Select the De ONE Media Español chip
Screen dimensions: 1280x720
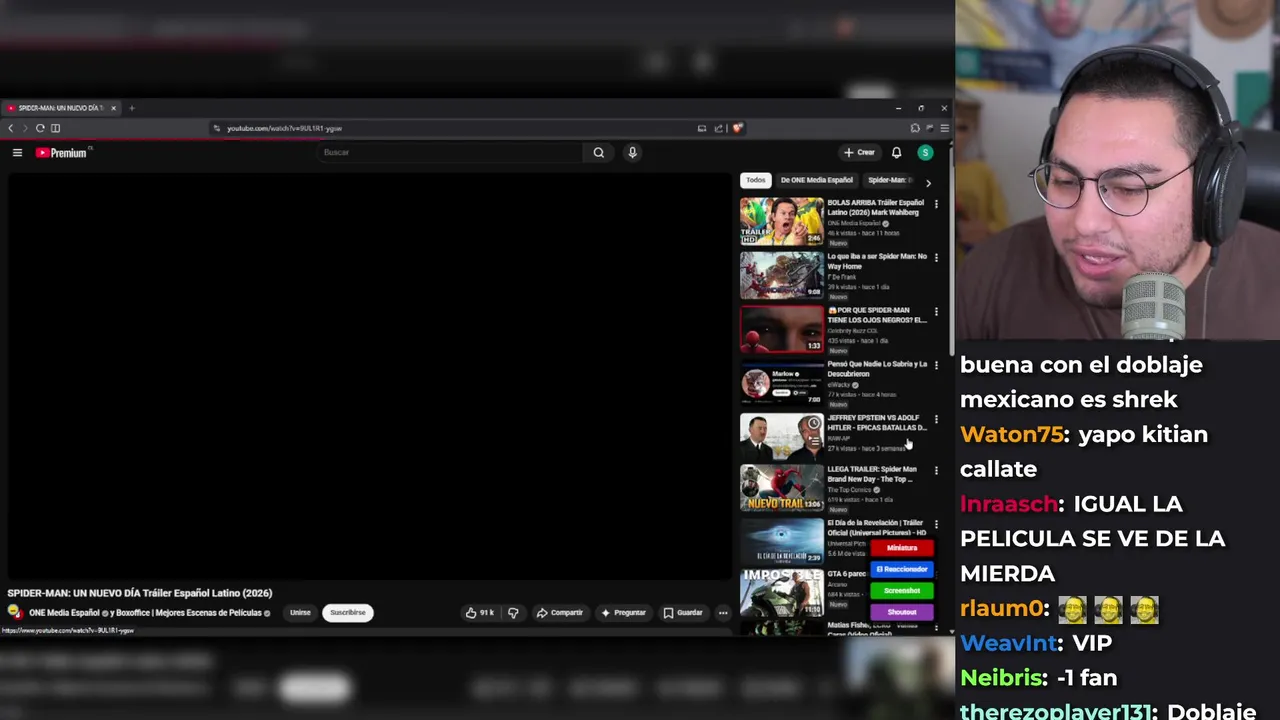coord(816,180)
